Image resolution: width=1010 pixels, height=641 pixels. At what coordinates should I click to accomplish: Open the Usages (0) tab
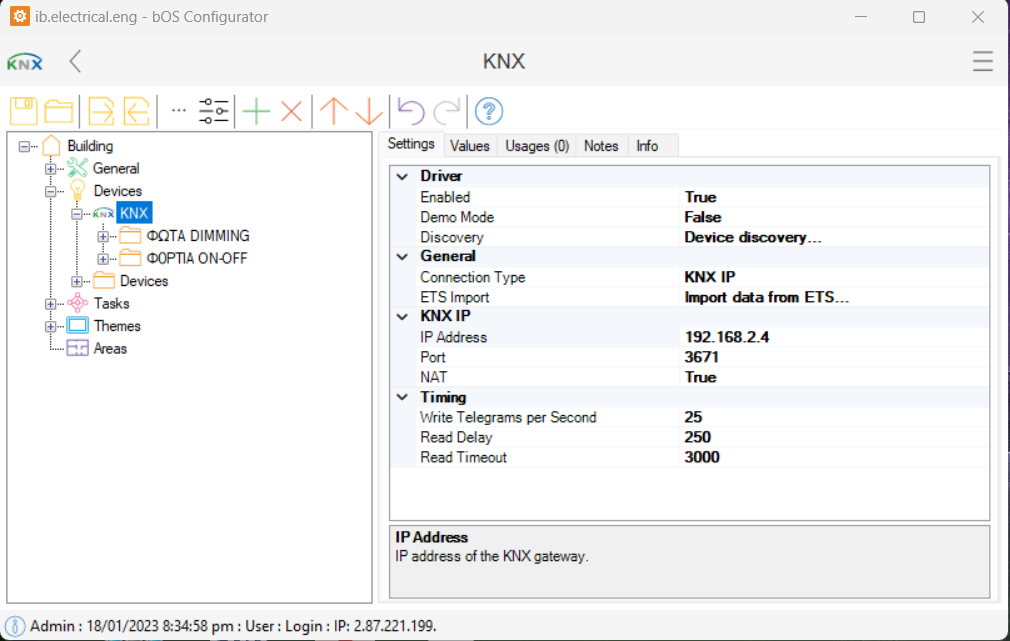pos(537,146)
